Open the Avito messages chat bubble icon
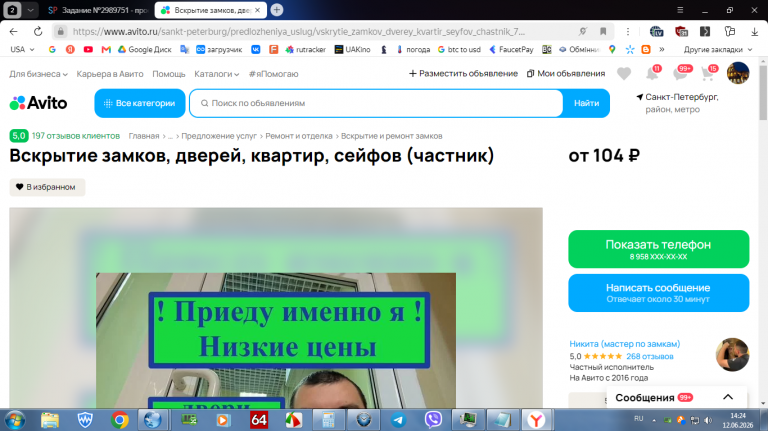 pos(680,73)
